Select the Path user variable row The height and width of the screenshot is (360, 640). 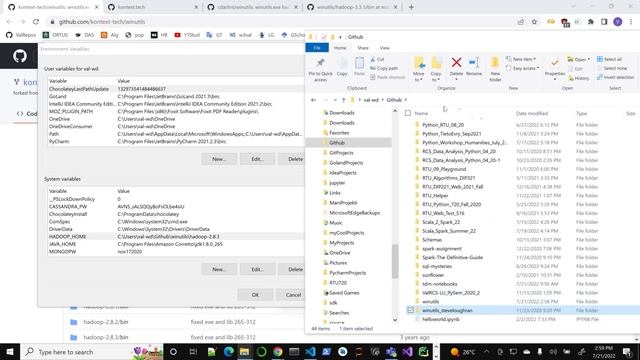pos(176,133)
